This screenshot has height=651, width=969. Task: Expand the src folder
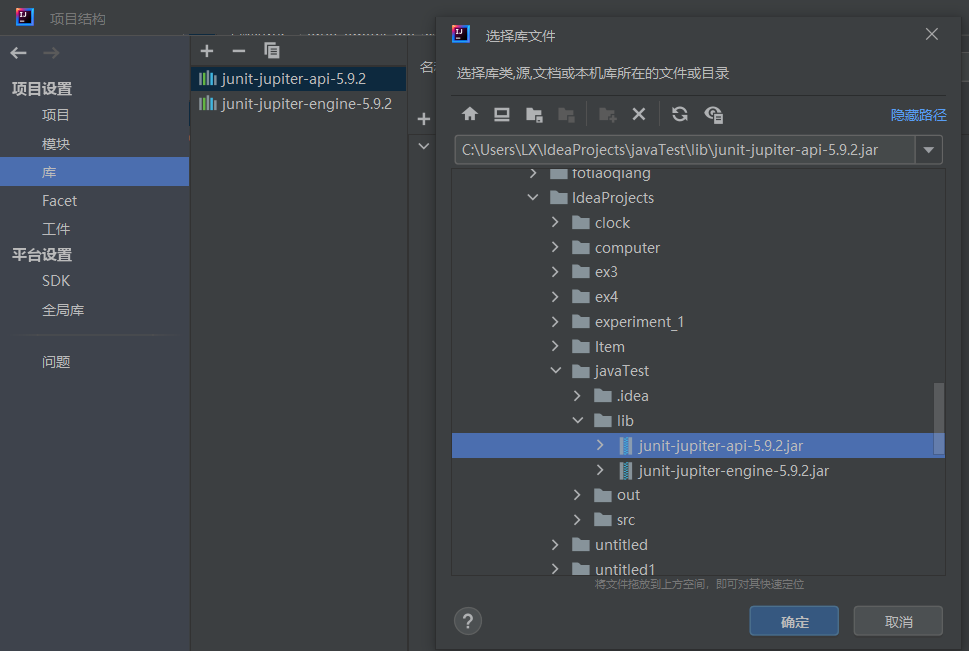[577, 520]
